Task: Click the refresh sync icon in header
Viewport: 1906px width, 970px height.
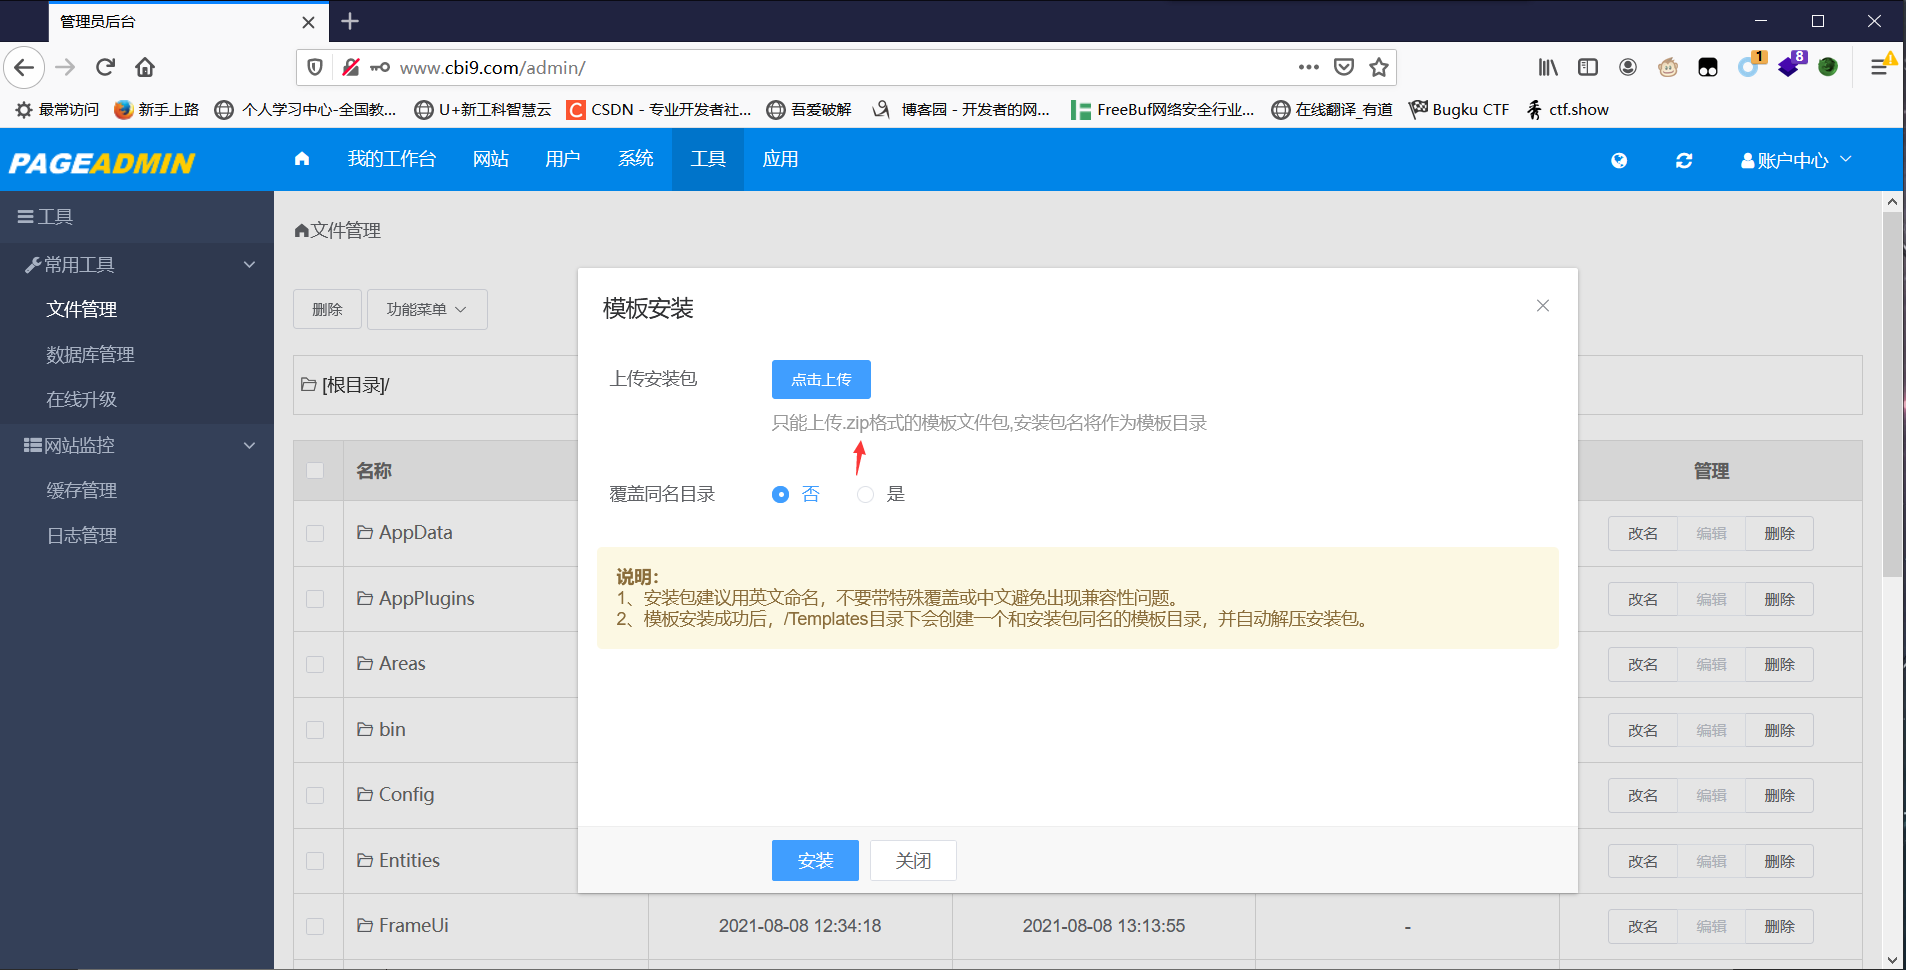Action: [1684, 160]
